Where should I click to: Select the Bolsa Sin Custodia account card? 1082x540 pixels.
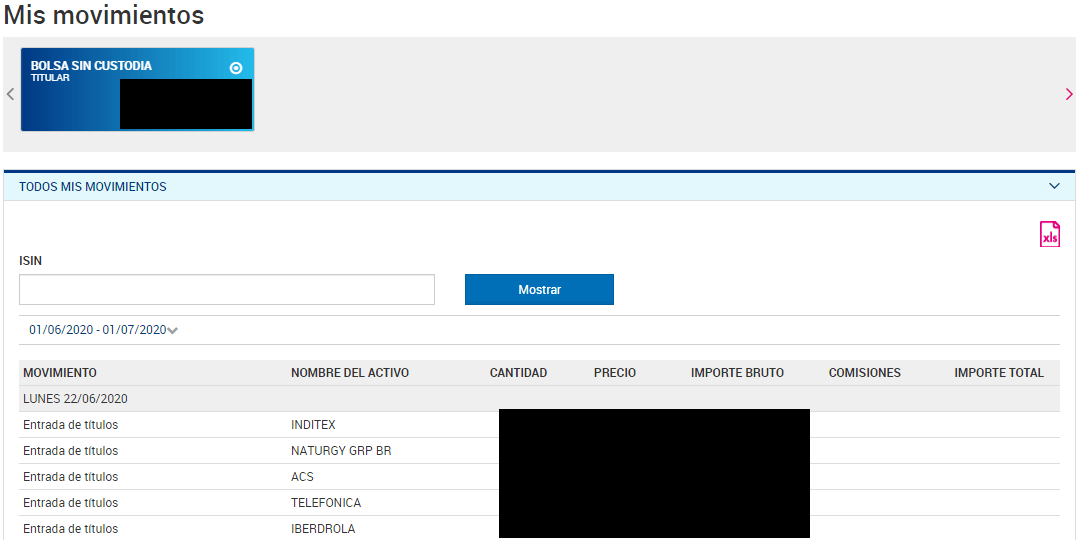tap(70, 100)
